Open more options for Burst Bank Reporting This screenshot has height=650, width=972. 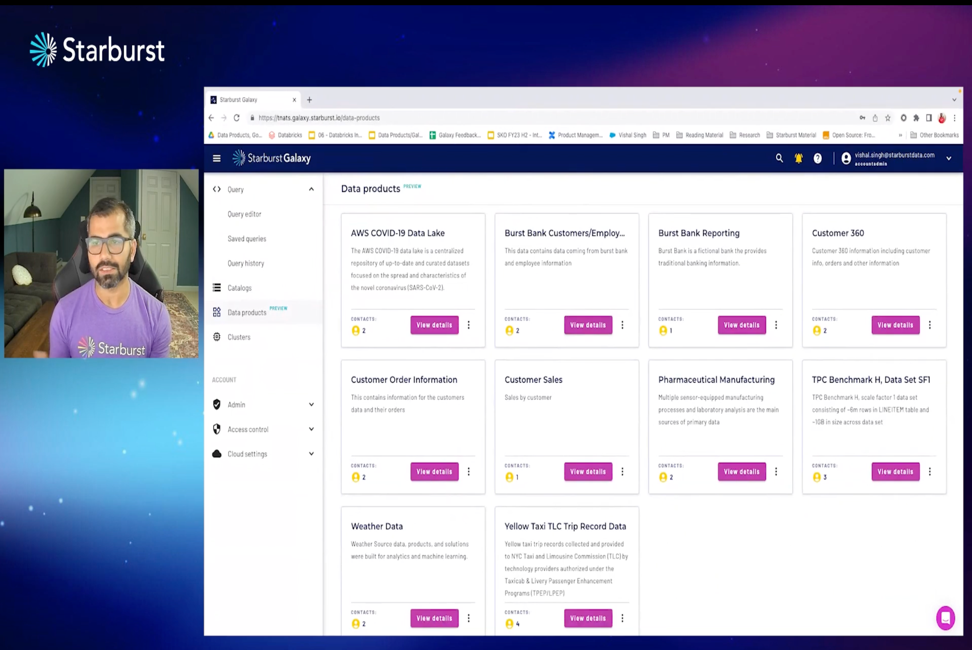point(776,325)
